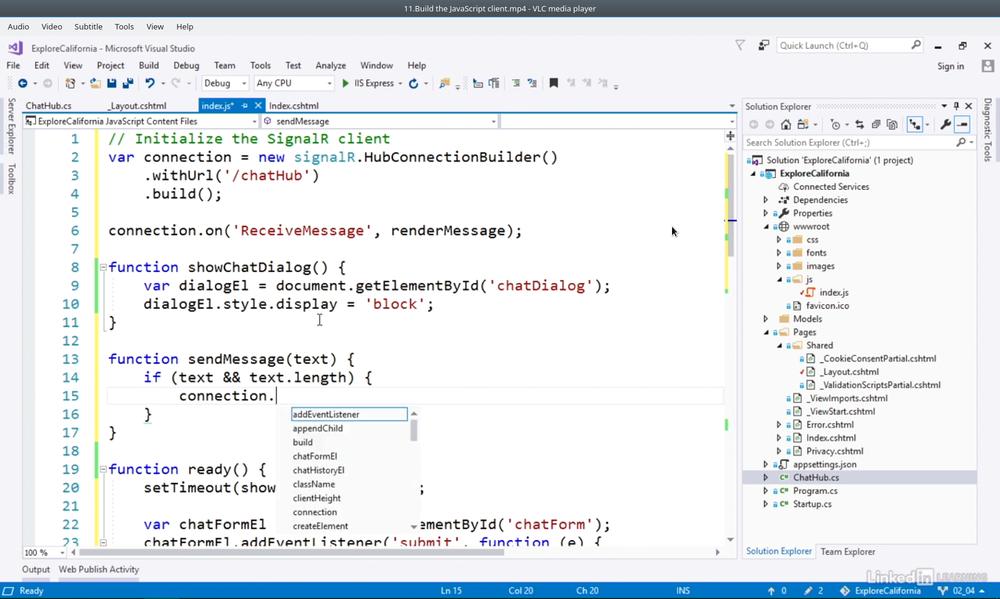Screen dimensions: 1000x599
Task: Expand the Index.cshtml node in Pages
Action: pos(779,438)
